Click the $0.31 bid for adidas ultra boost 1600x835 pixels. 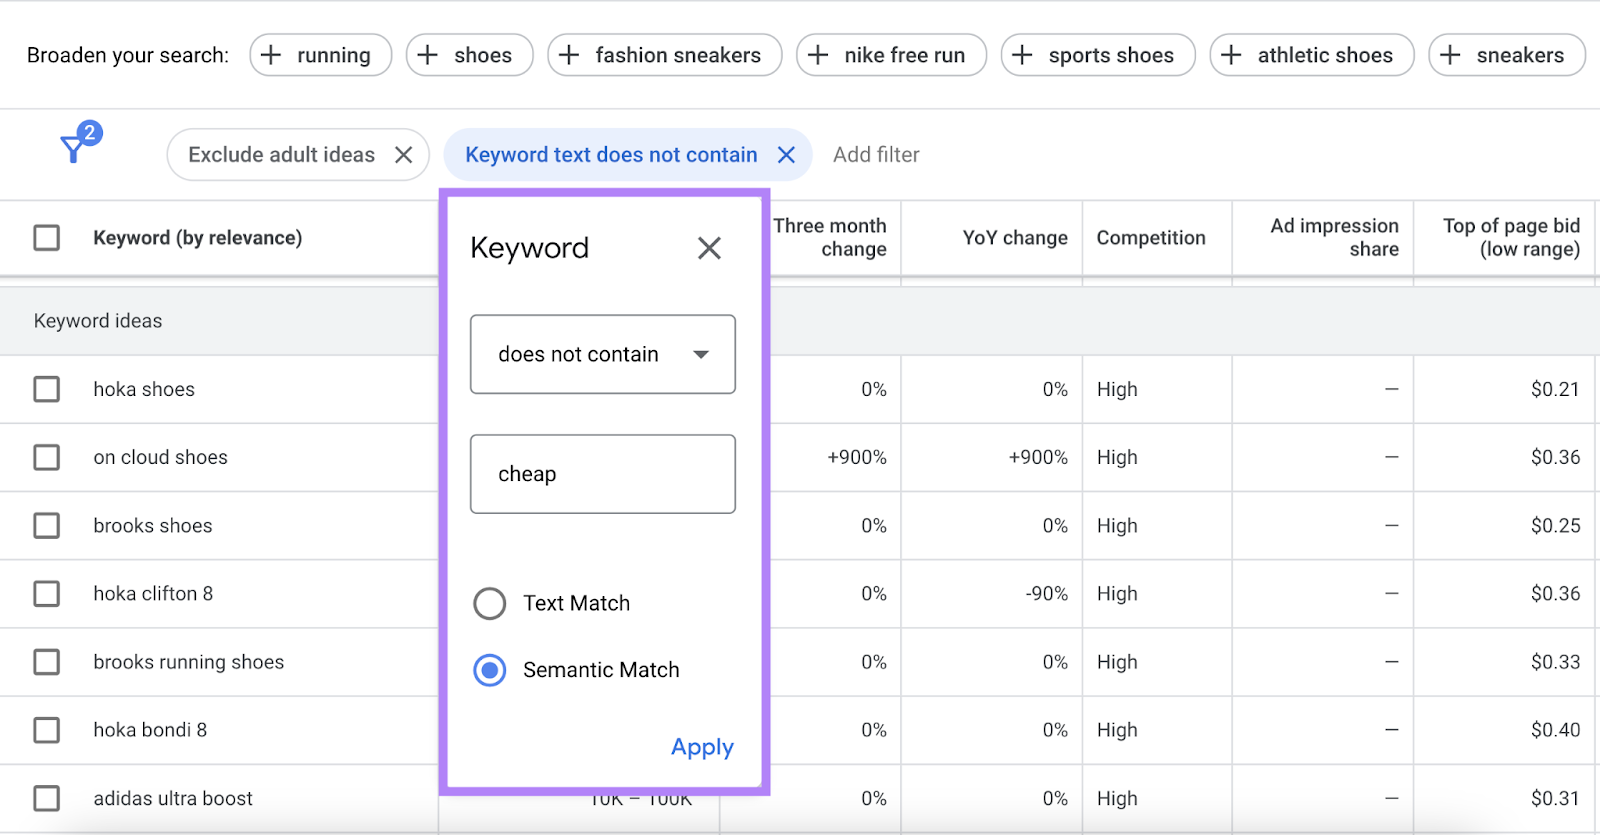(1555, 798)
